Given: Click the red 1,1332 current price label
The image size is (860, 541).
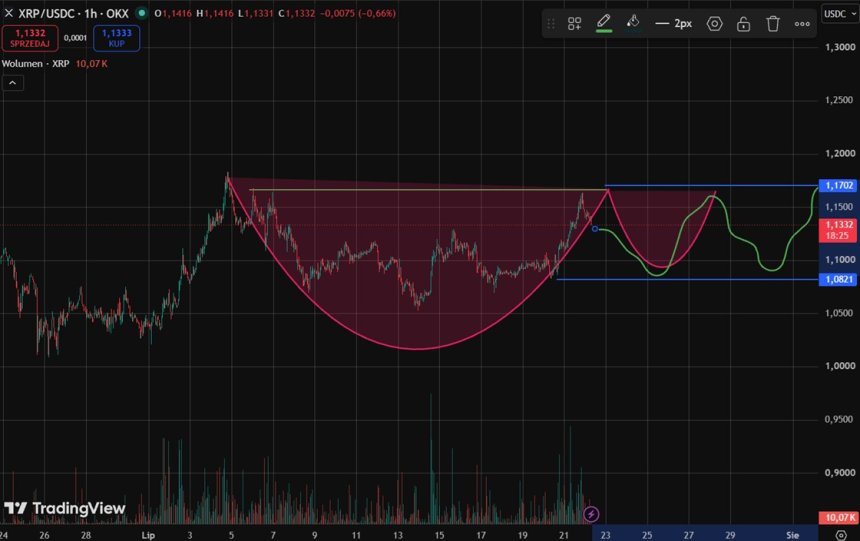Looking at the screenshot, I should 838,230.
